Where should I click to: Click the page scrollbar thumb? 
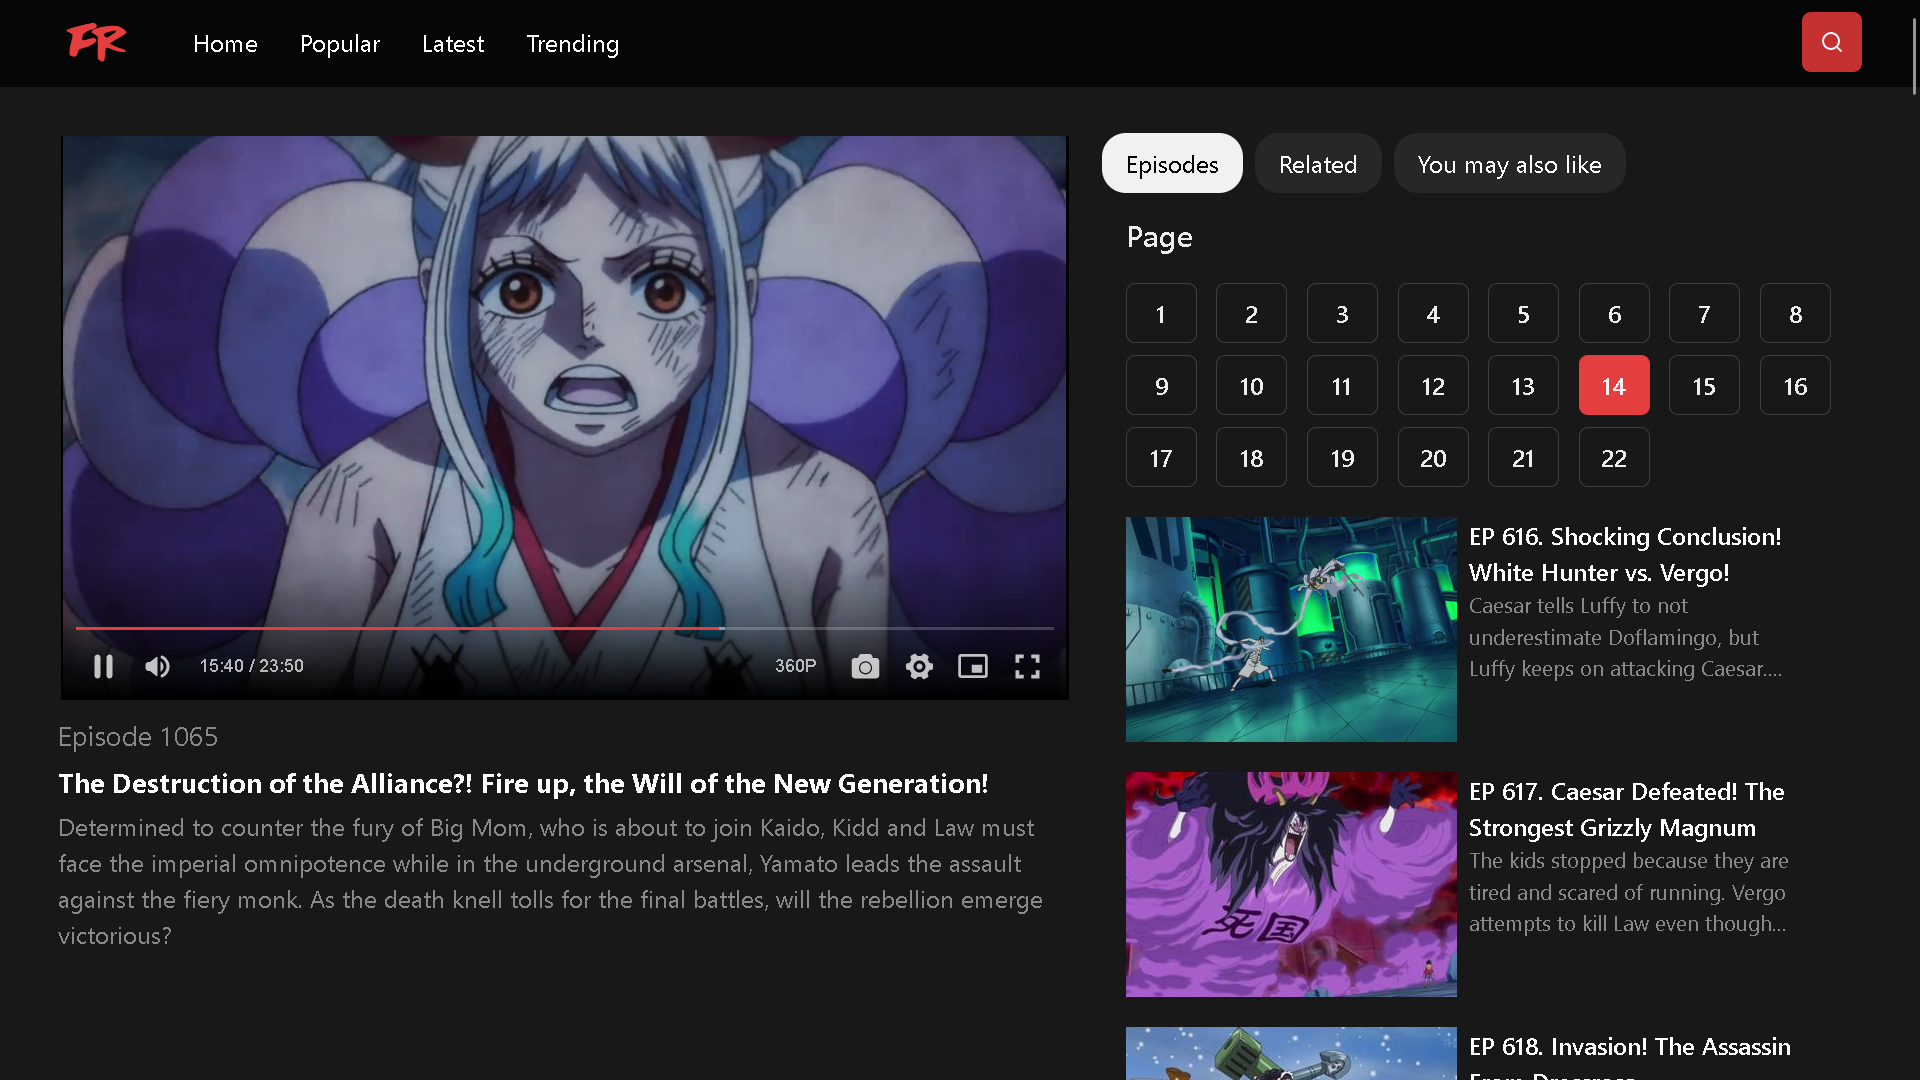point(1914,55)
